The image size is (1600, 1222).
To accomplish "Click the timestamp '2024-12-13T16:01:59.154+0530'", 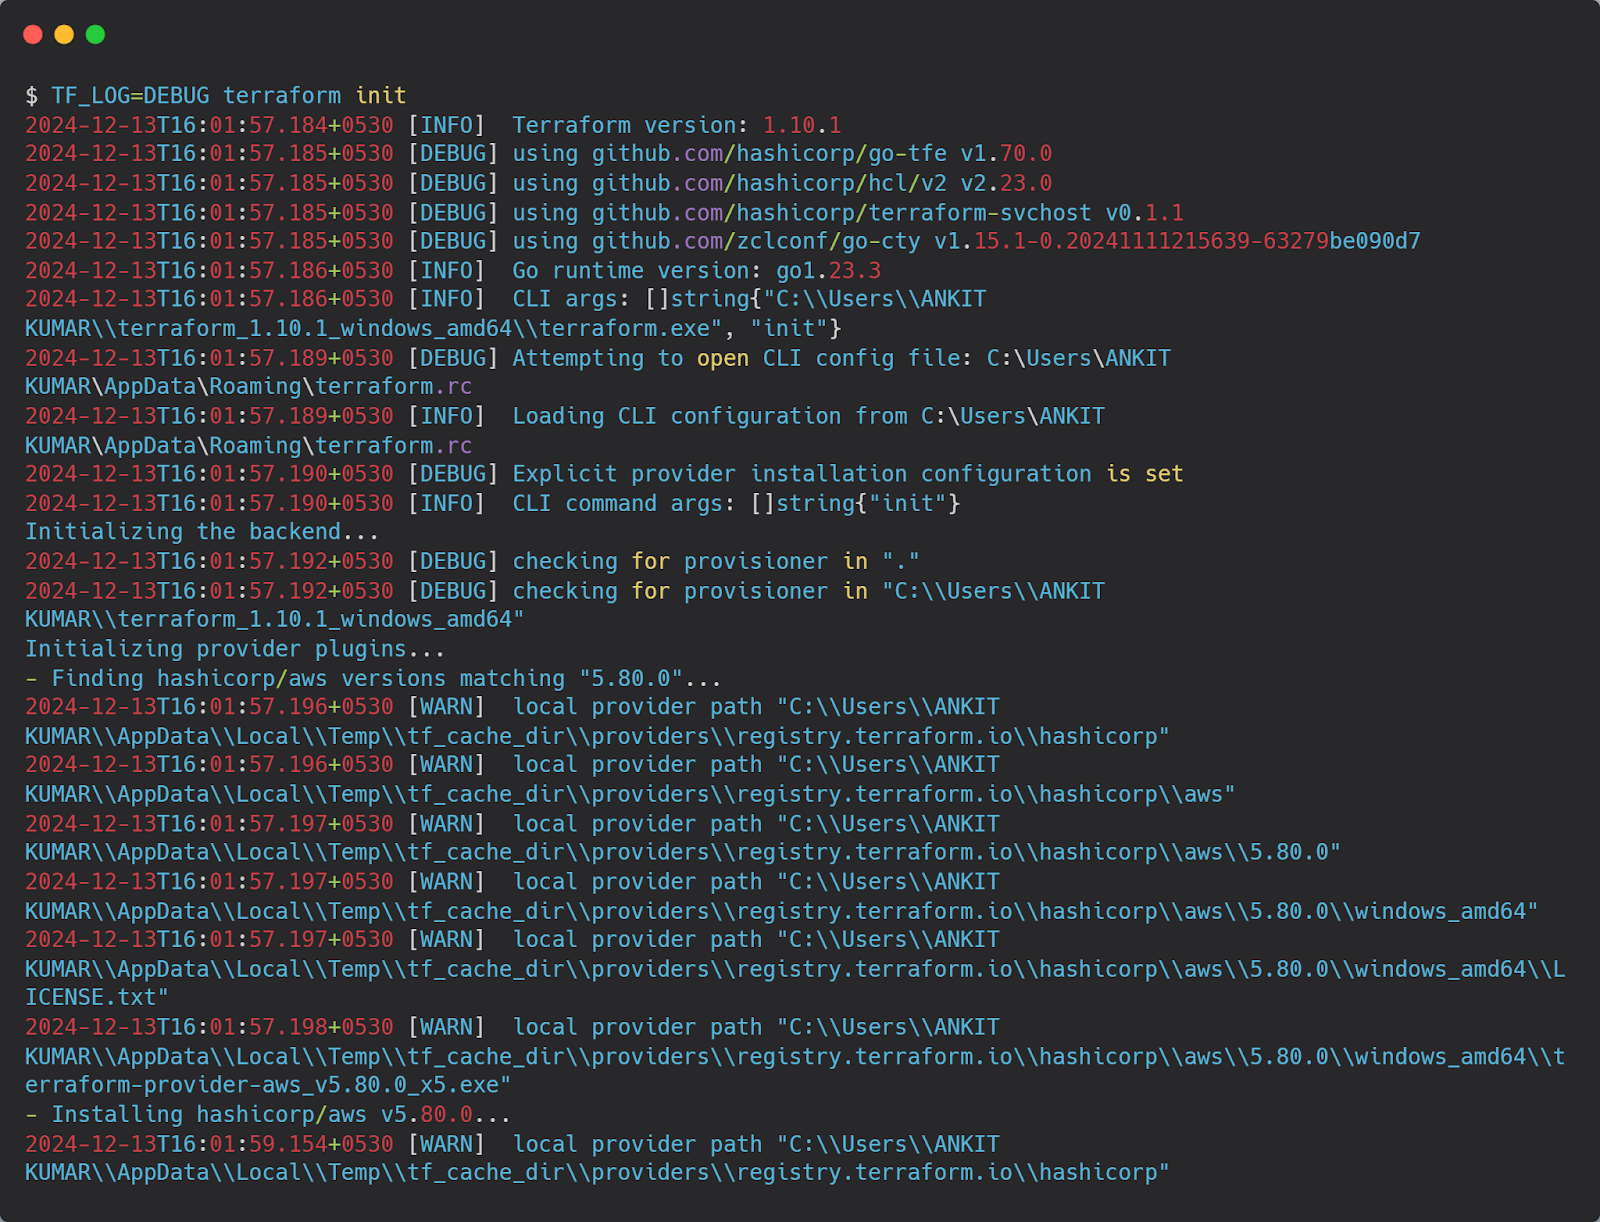I will (x=209, y=1145).
